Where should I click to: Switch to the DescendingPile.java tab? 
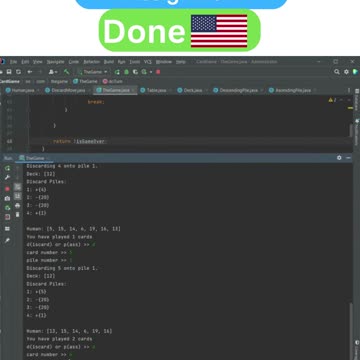click(239, 90)
